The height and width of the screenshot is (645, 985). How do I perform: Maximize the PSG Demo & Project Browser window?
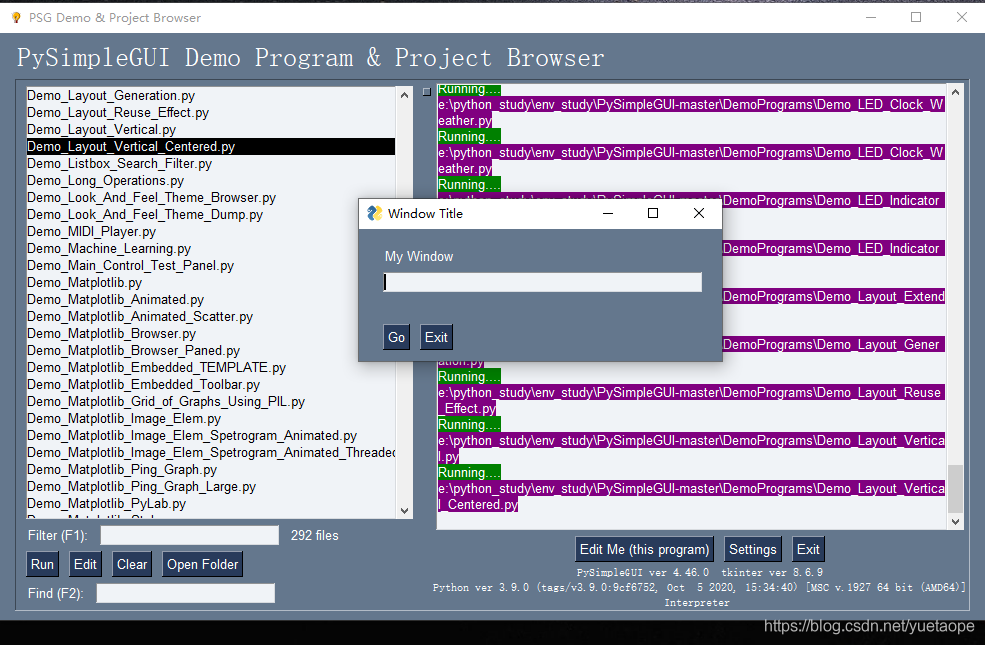[x=916, y=17]
